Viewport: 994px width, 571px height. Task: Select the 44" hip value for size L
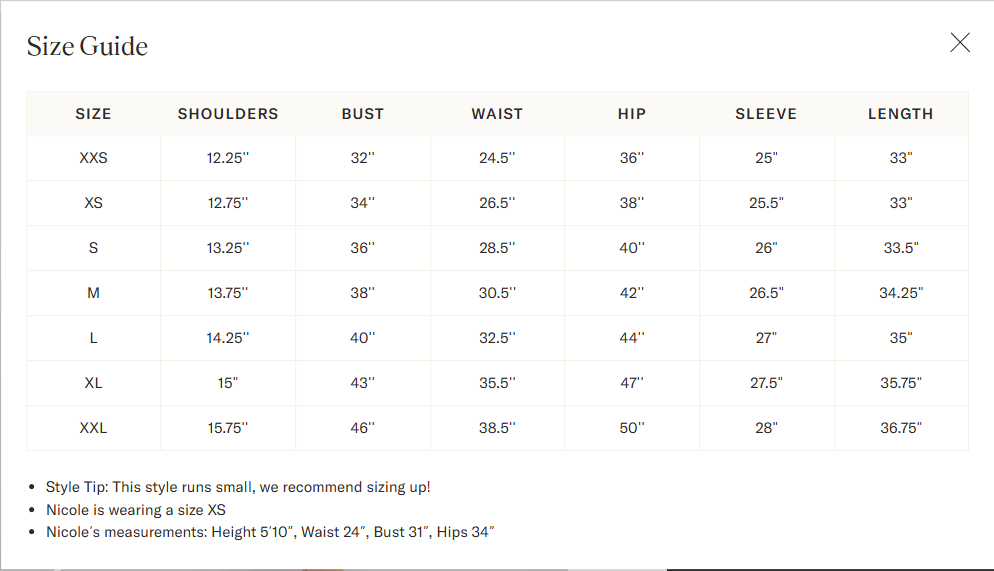pos(632,338)
